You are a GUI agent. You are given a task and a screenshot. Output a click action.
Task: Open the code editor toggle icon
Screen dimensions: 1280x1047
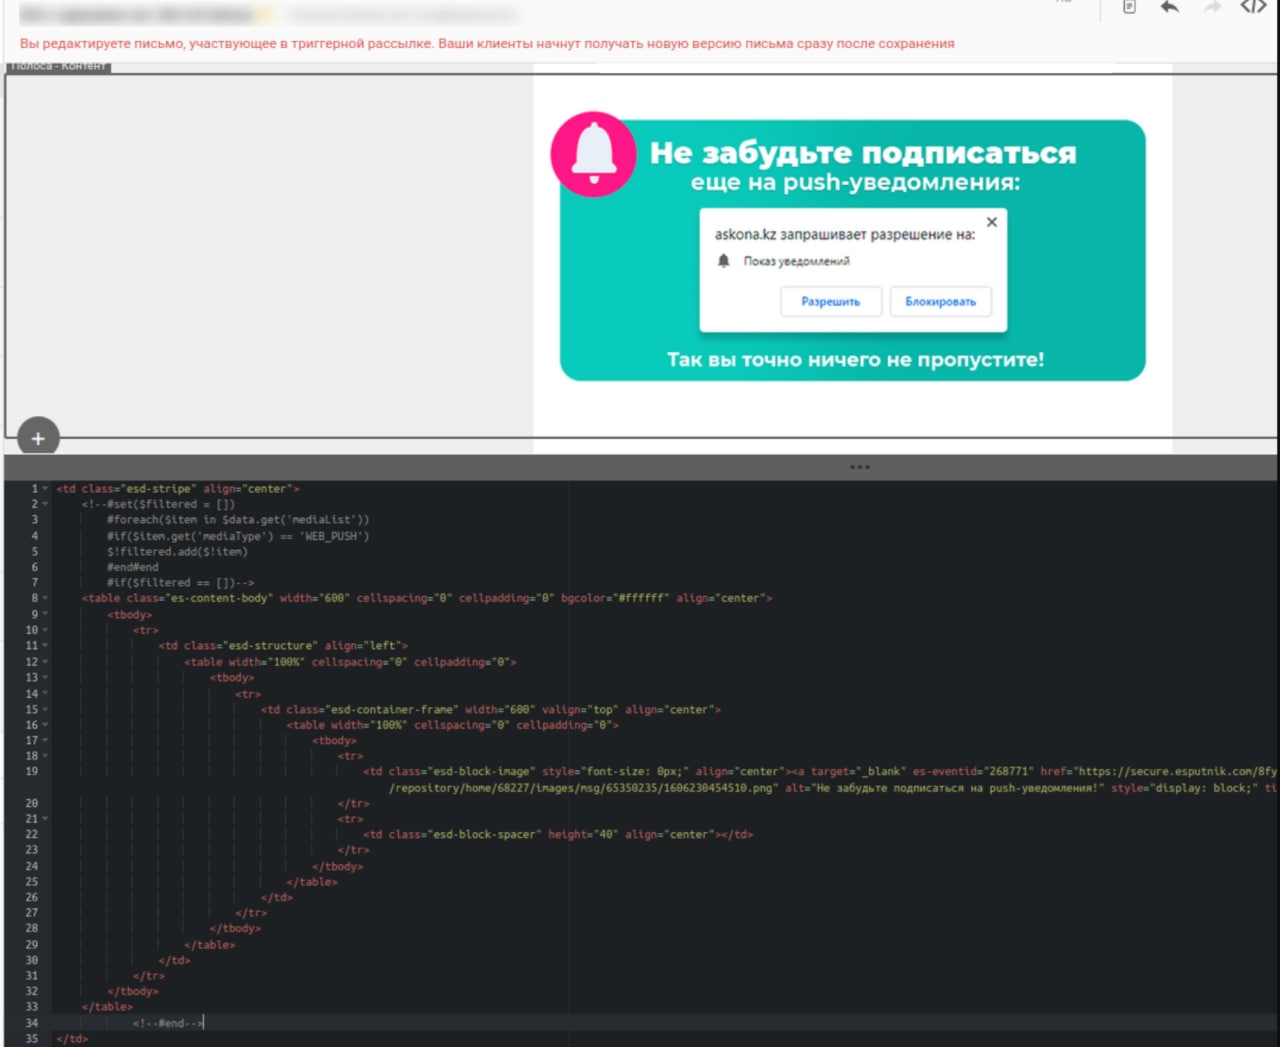1253,7
